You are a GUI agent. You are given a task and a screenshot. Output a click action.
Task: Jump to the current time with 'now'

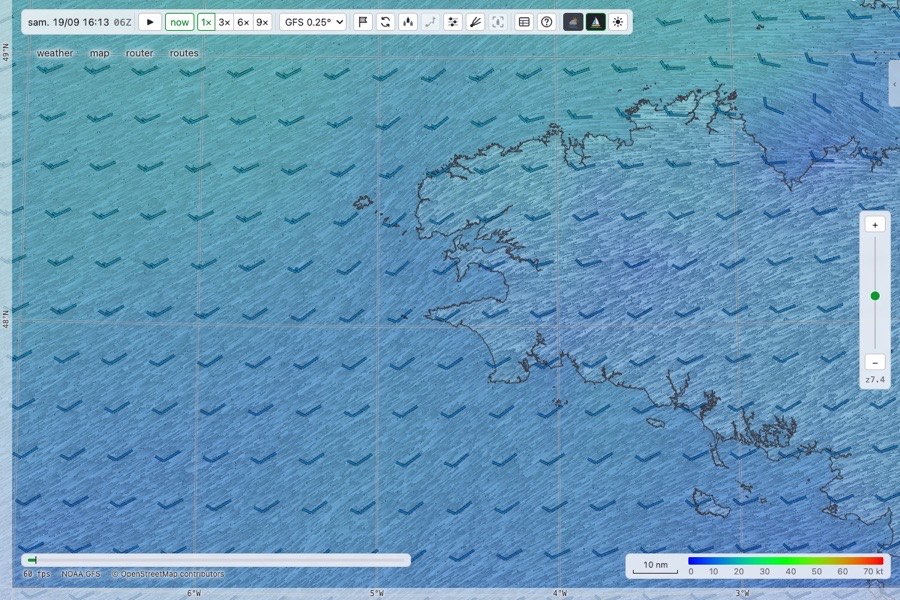pyautogui.click(x=179, y=22)
